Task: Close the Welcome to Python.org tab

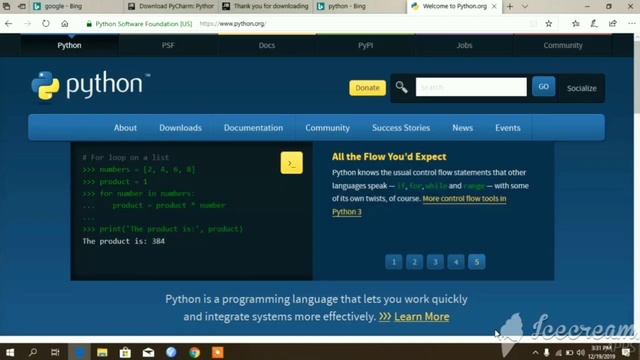Action: pyautogui.click(x=494, y=6)
